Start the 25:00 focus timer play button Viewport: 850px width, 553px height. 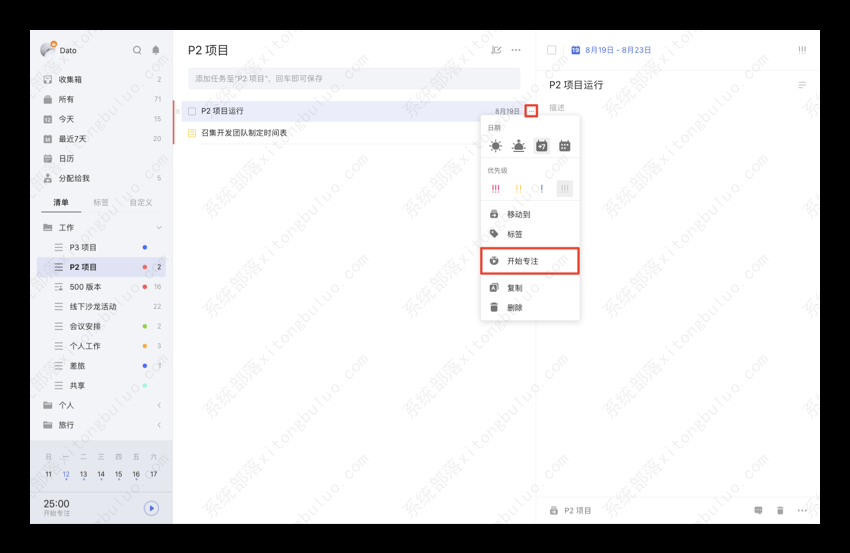tap(151, 508)
